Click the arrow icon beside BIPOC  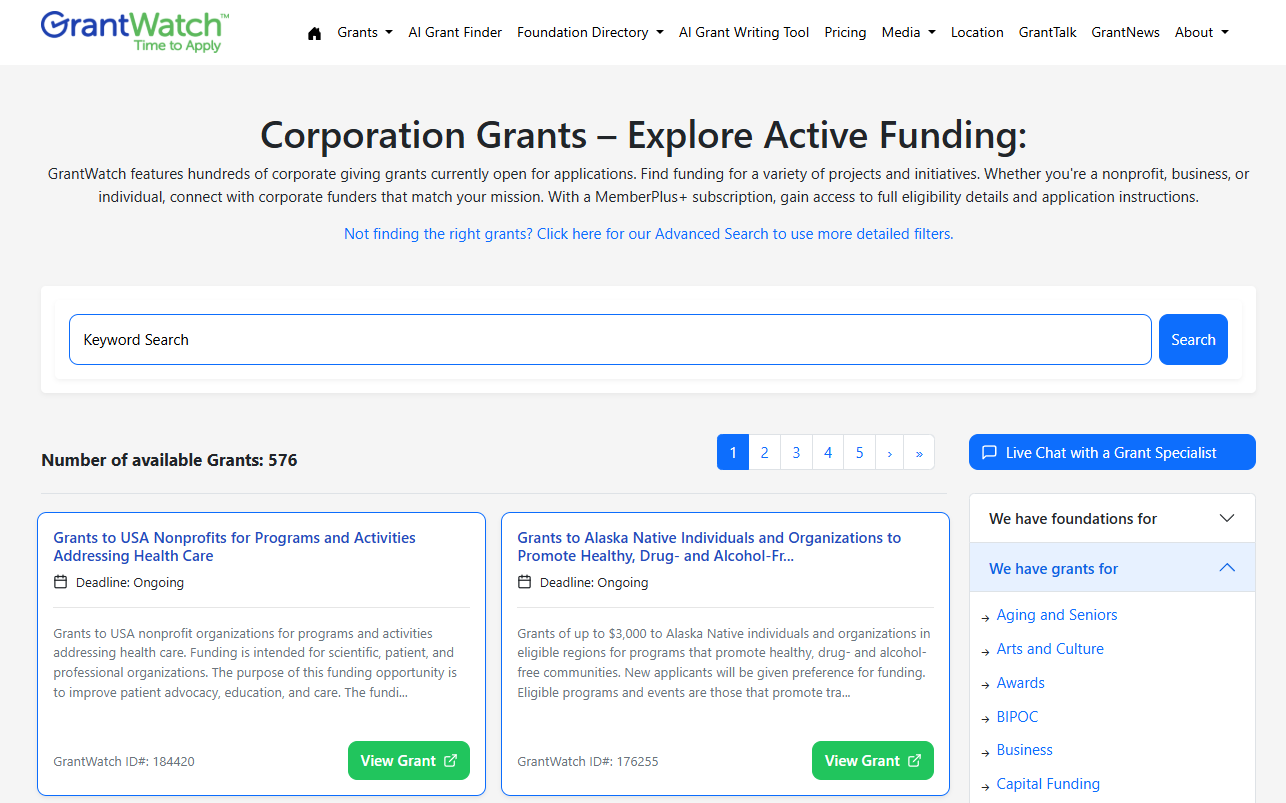click(x=984, y=717)
